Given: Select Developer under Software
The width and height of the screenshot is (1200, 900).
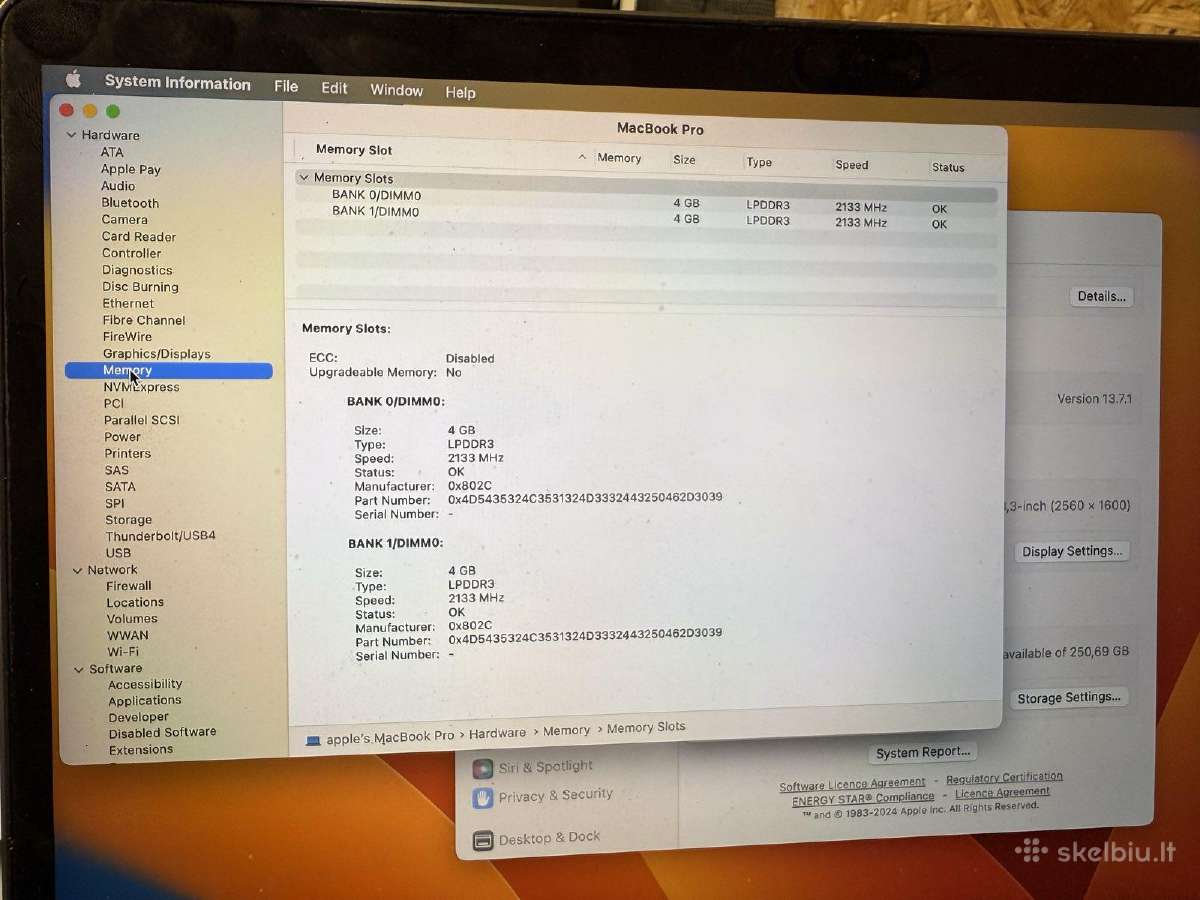Looking at the screenshot, I should pyautogui.click(x=138, y=717).
